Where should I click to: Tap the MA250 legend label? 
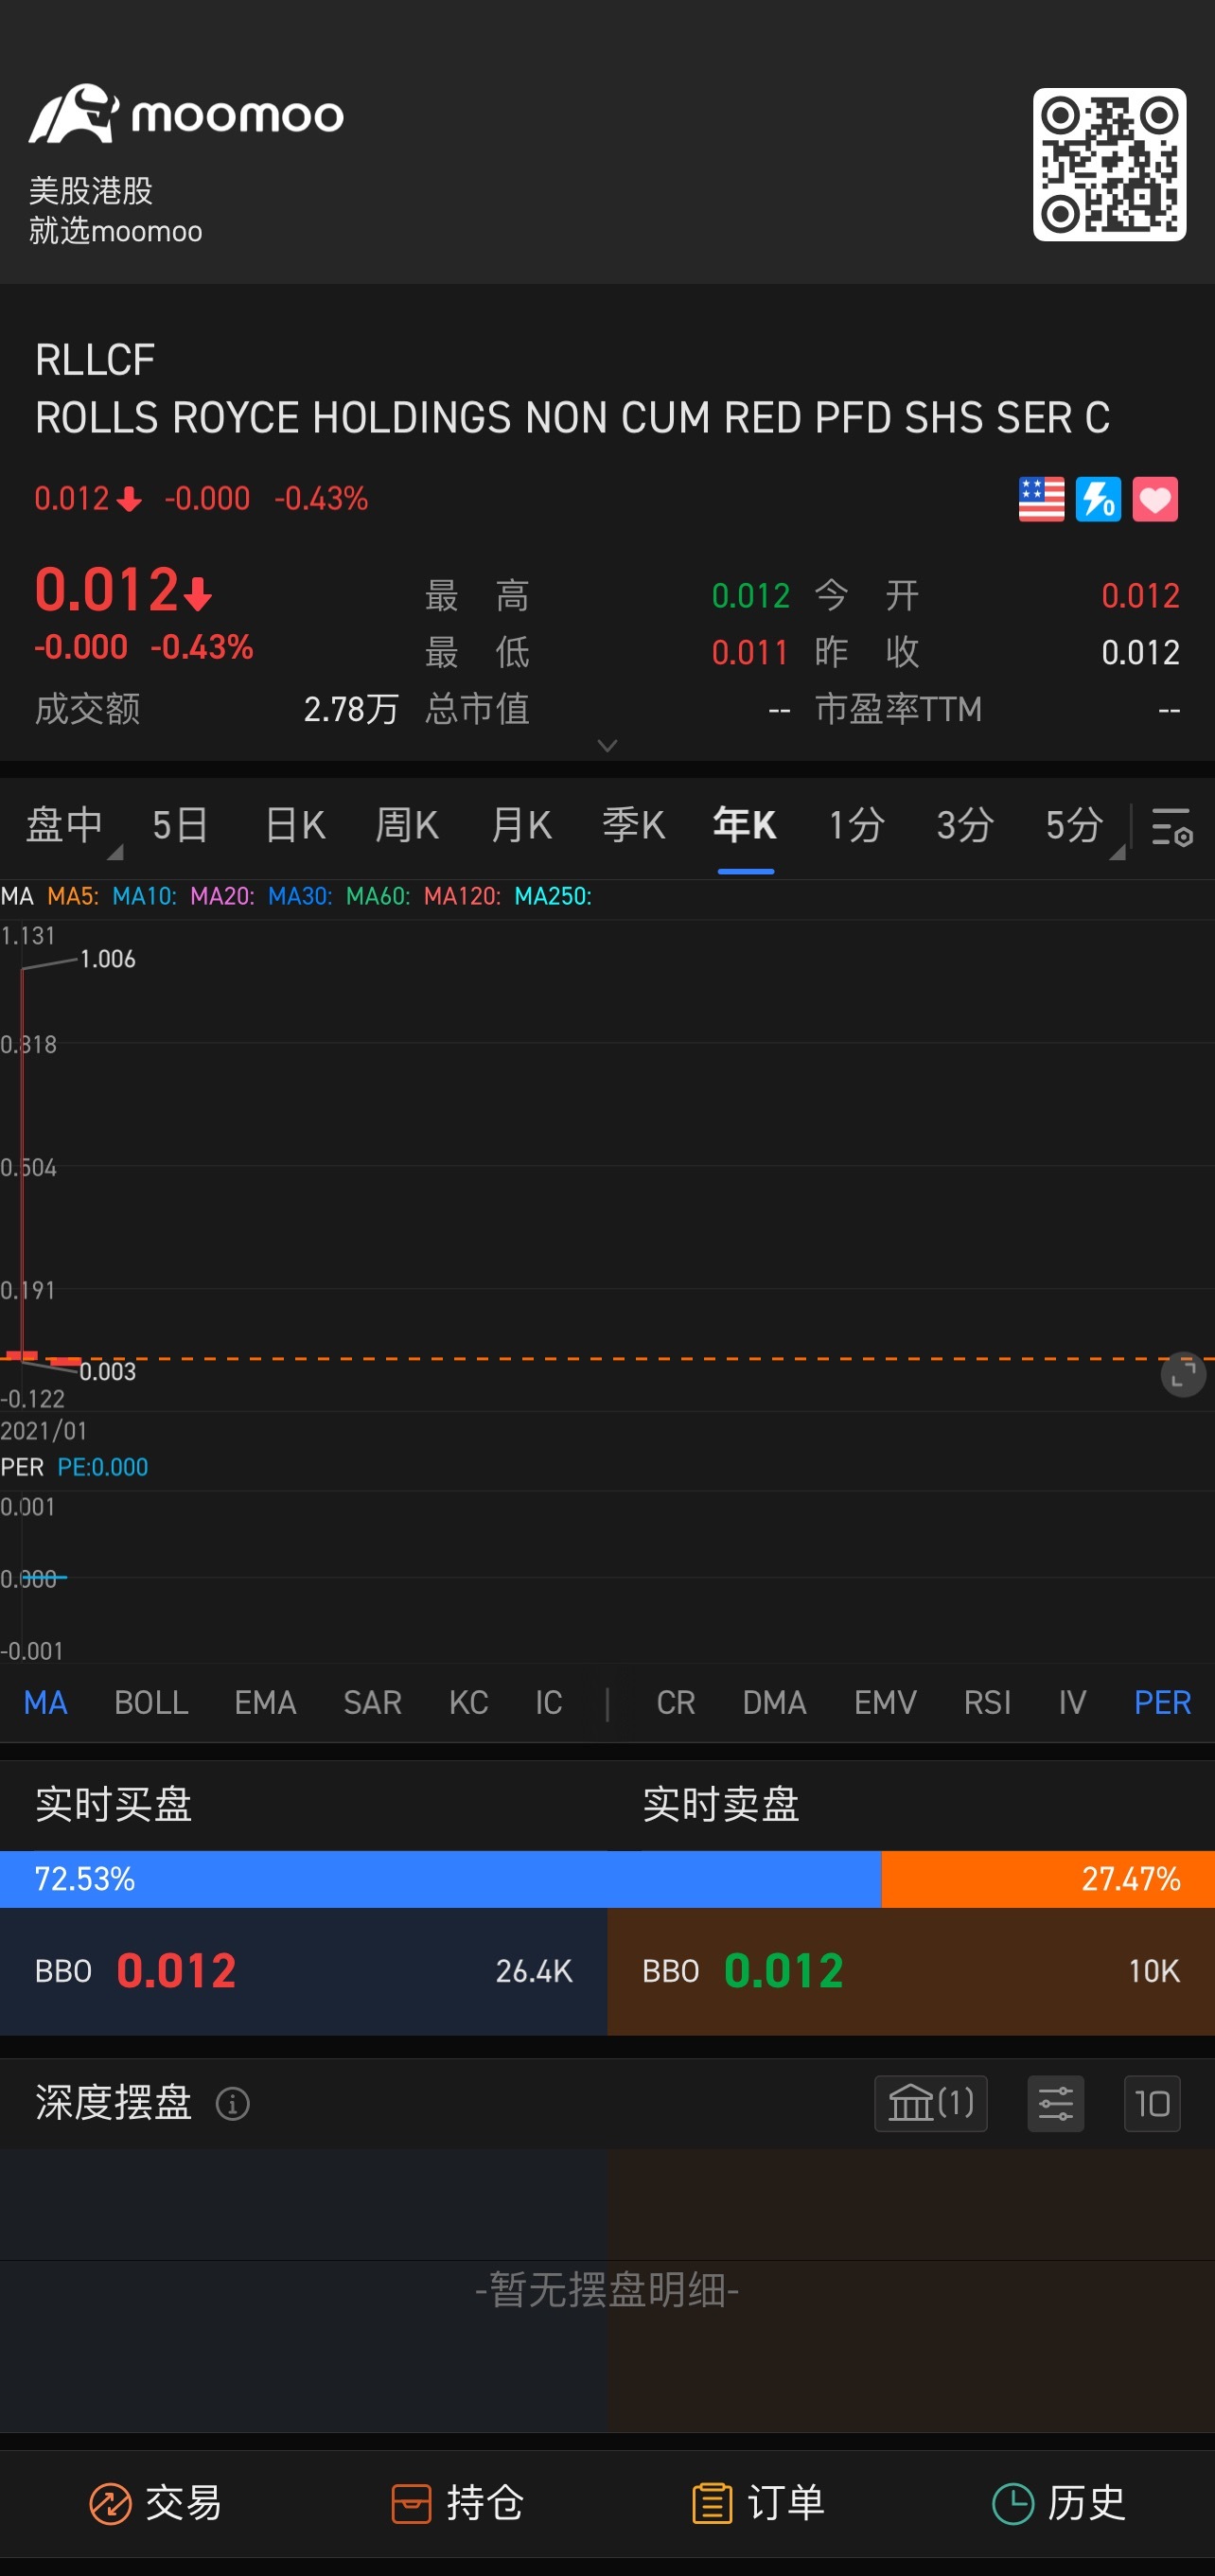click(x=553, y=896)
